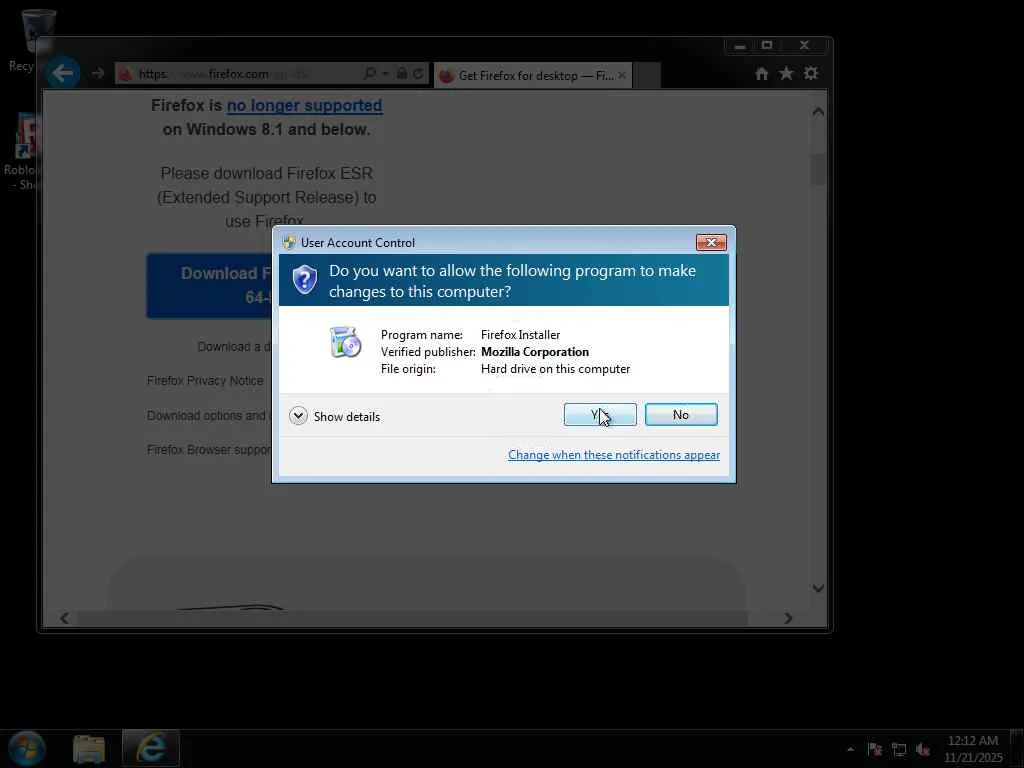Screen dimensions: 1024x768
Task: Click the UAC title bar shield icon
Action: (289, 243)
